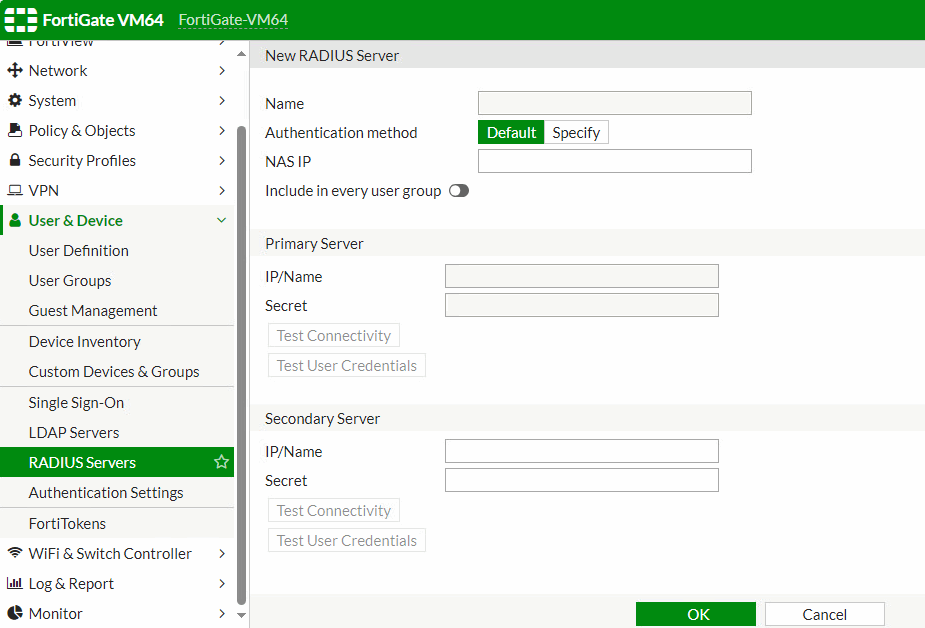Click Secondary Server Test User Credentials
This screenshot has height=628, width=925.
tap(347, 540)
